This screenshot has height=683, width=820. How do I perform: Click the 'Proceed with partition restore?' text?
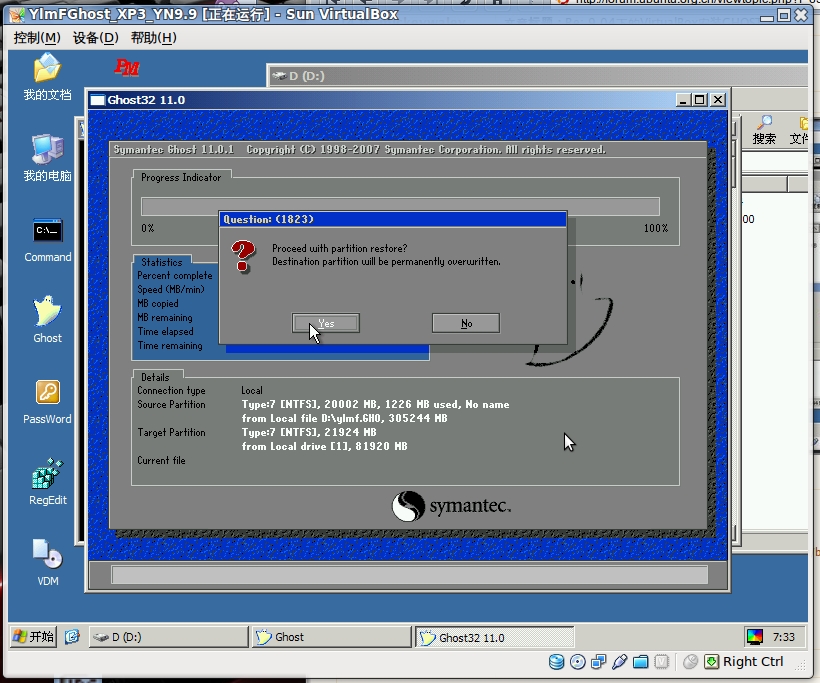tap(339, 248)
